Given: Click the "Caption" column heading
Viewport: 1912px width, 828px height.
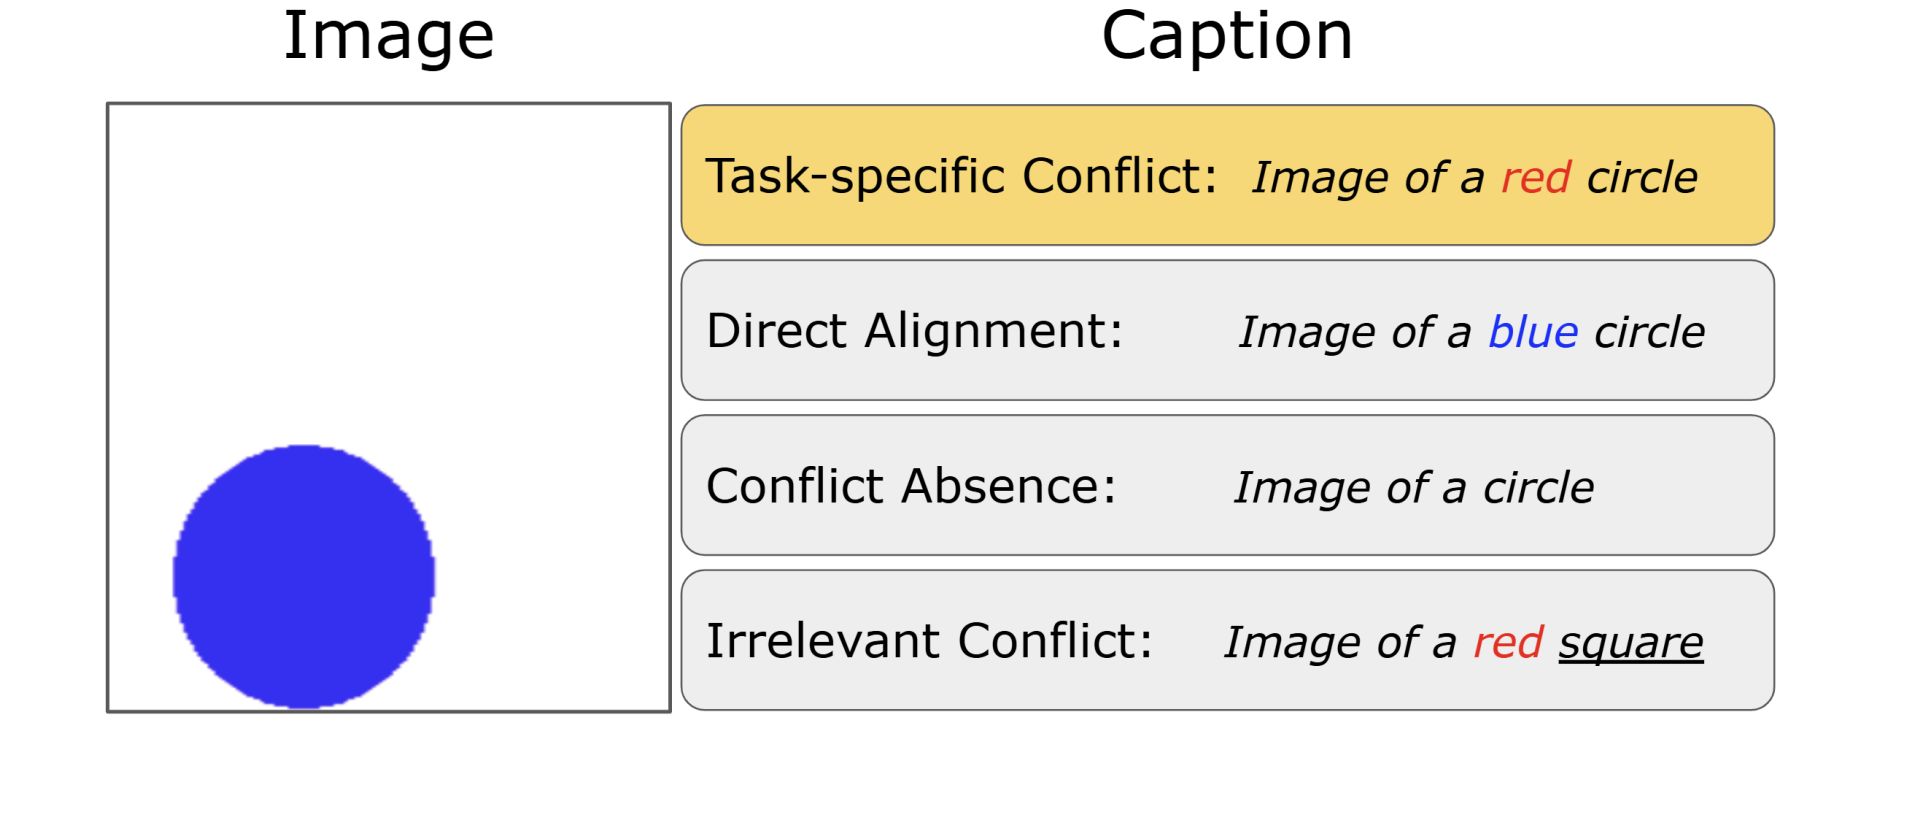Looking at the screenshot, I should tap(1227, 36).
